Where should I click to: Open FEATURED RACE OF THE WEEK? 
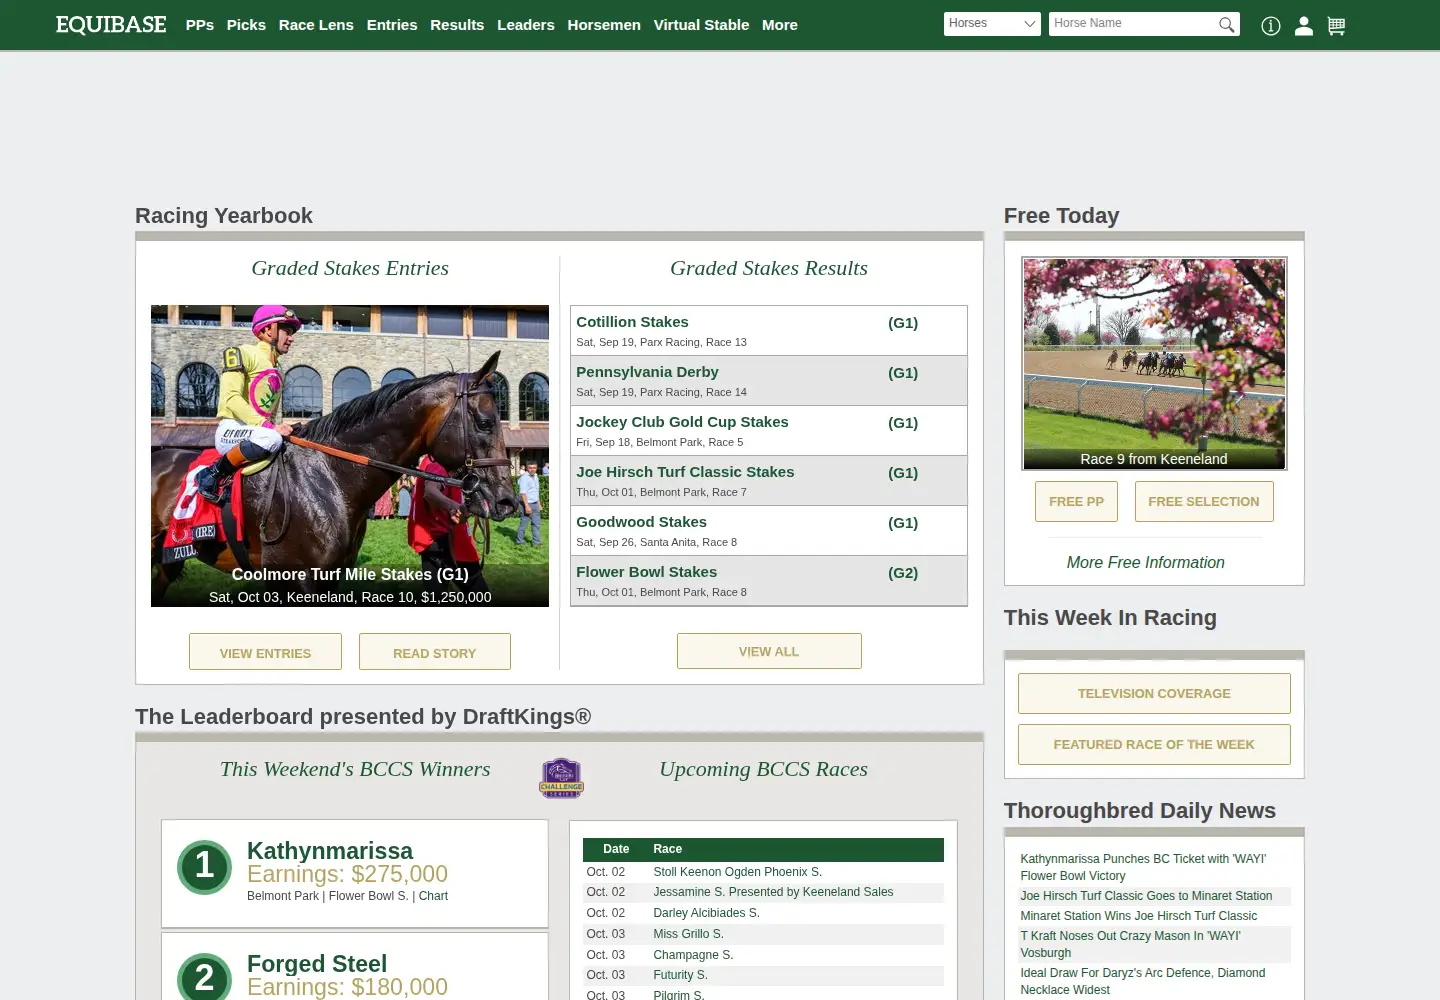(x=1154, y=744)
